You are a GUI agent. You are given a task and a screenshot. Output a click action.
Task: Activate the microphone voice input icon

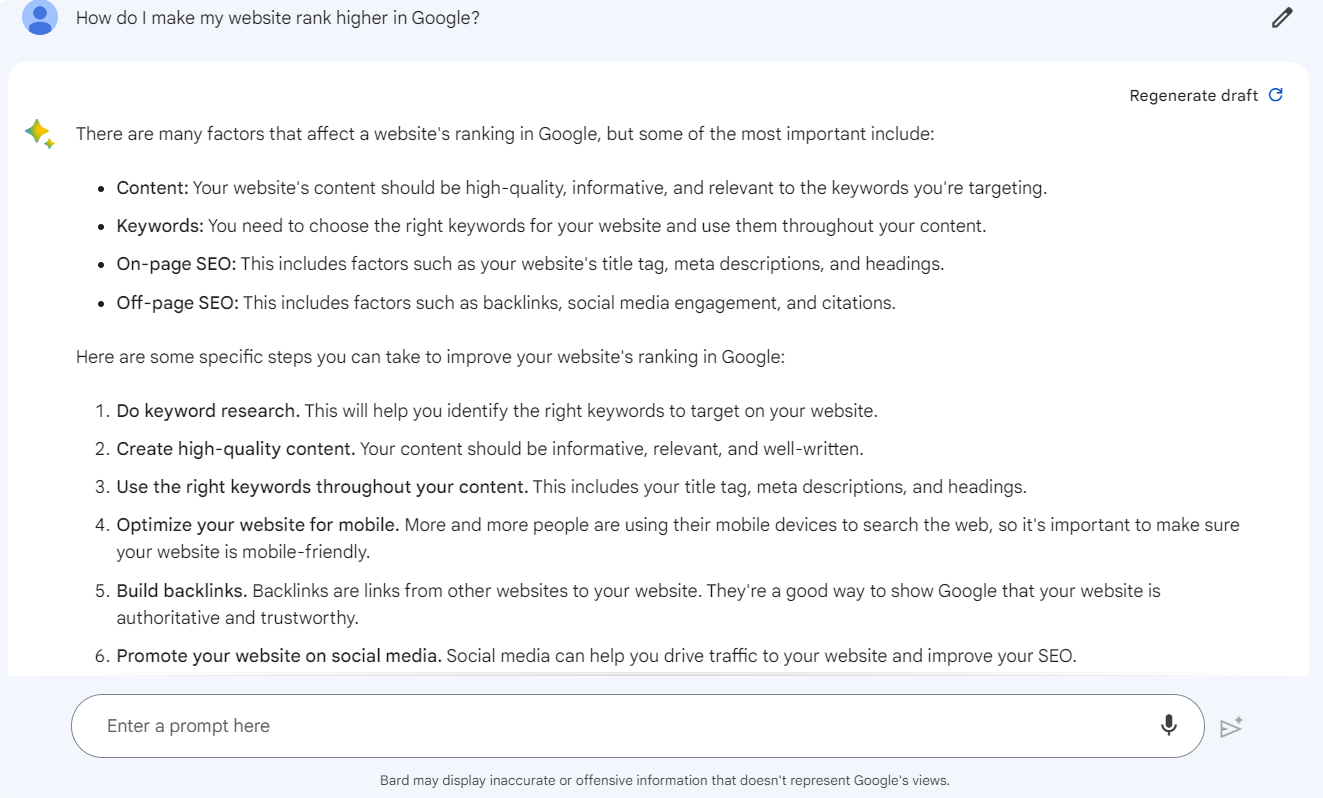[1168, 726]
